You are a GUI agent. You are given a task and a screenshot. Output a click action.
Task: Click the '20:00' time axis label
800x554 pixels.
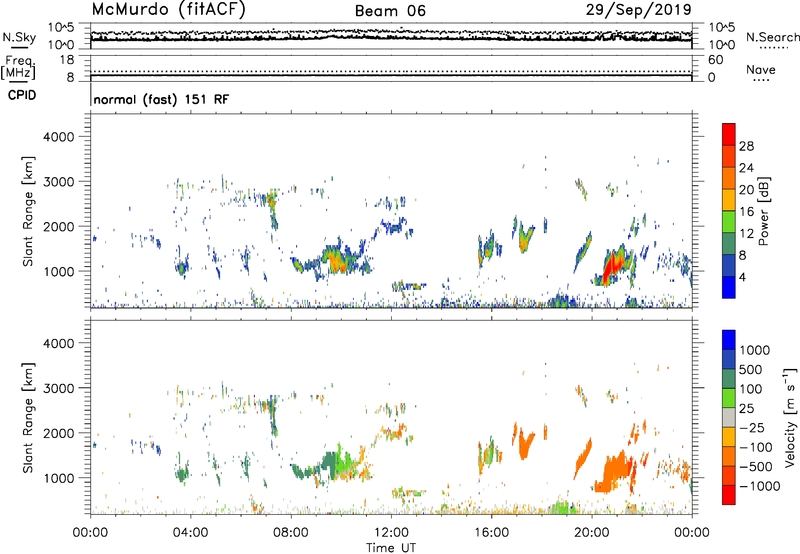tap(592, 533)
